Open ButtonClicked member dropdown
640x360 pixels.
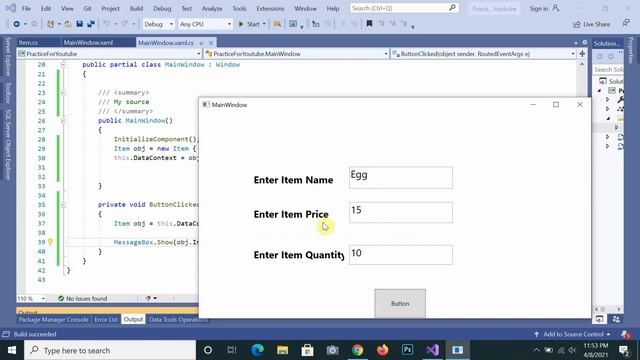click(483, 53)
